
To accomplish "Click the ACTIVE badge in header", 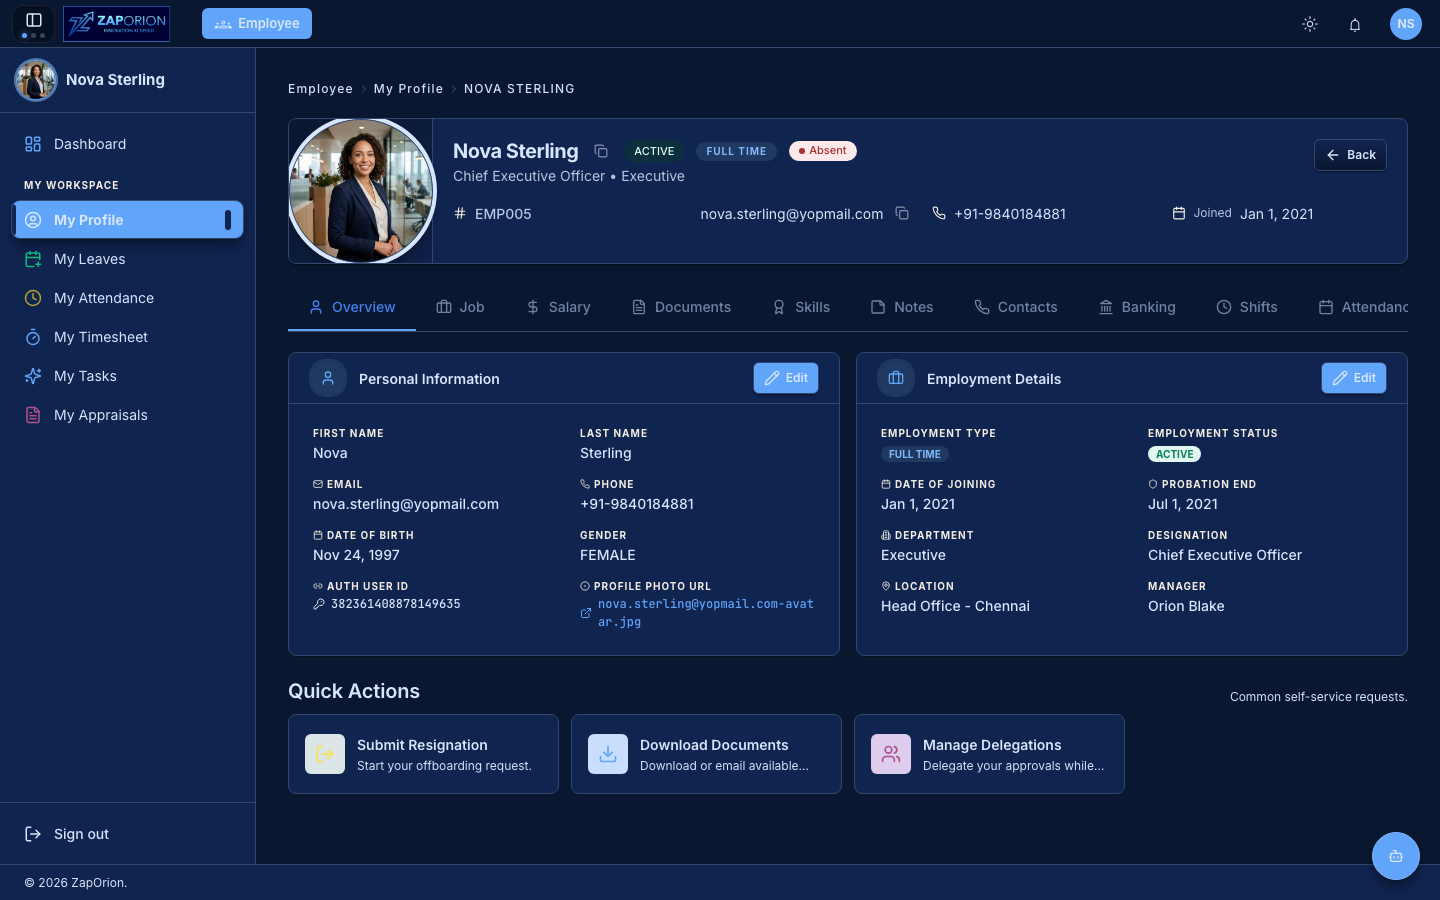I will click(x=654, y=151).
